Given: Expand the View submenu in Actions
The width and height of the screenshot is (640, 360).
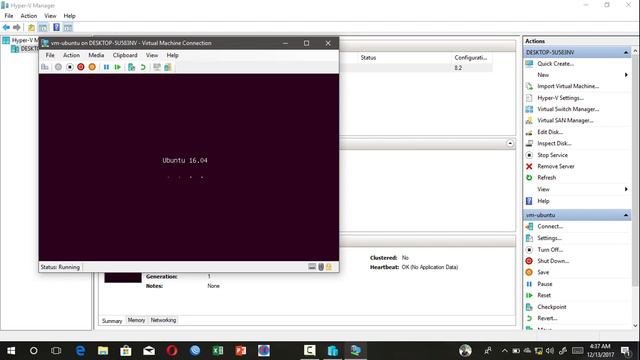Looking at the screenshot, I should coord(626,189).
